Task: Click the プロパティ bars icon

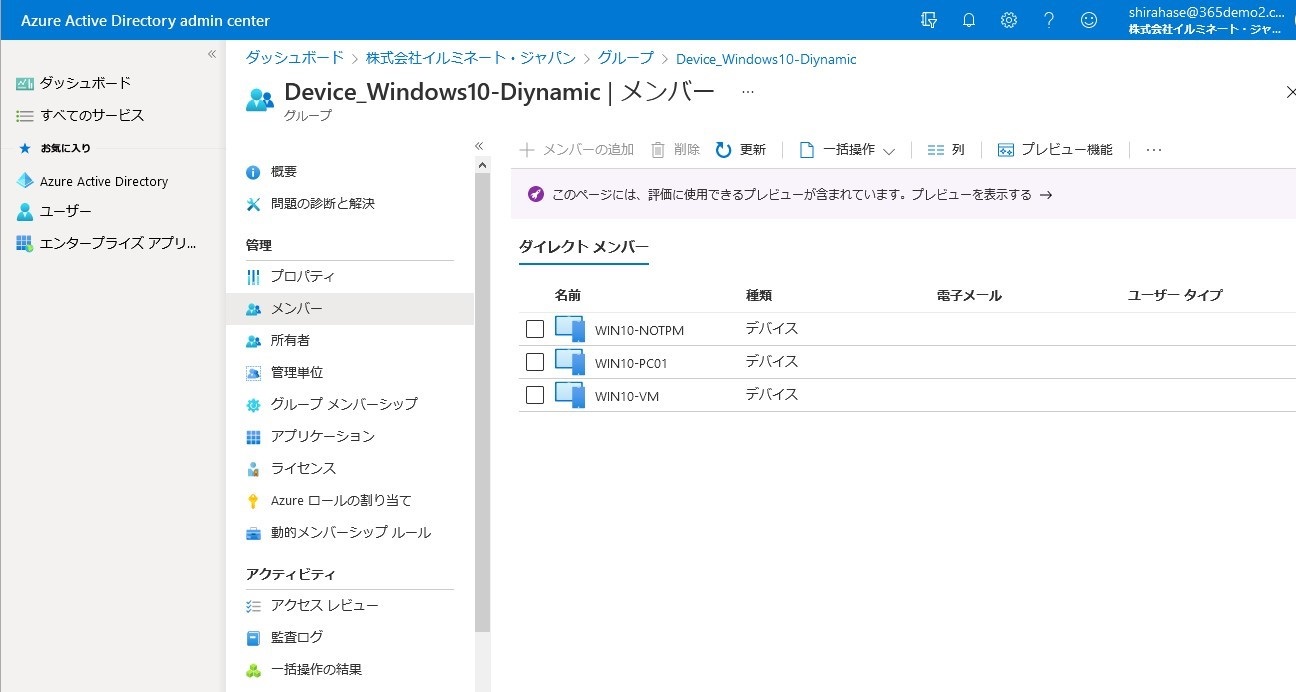Action: (253, 276)
